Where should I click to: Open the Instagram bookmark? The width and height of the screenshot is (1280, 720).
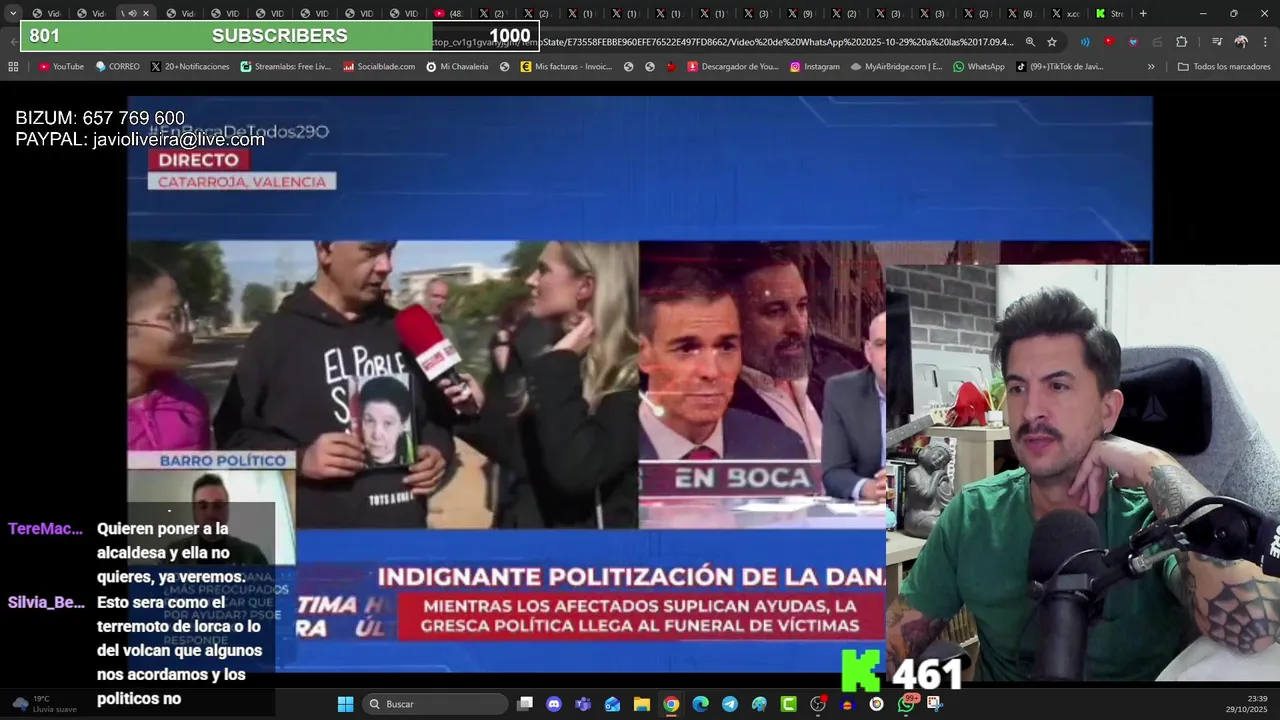click(x=815, y=67)
